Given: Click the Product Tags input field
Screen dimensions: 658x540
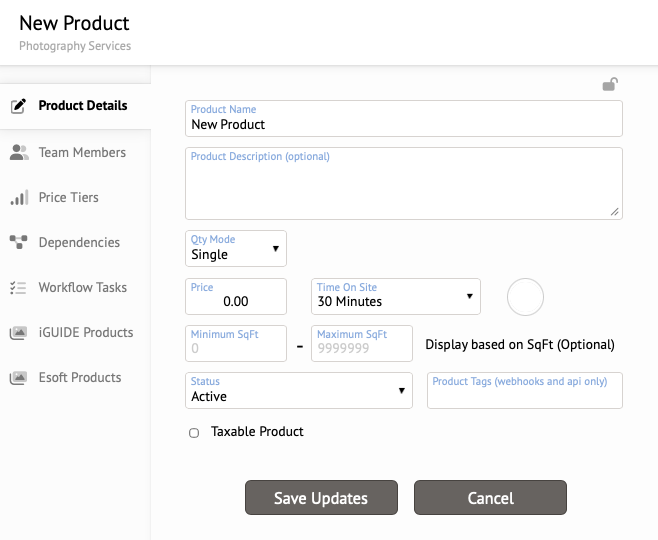Looking at the screenshot, I should point(525,390).
